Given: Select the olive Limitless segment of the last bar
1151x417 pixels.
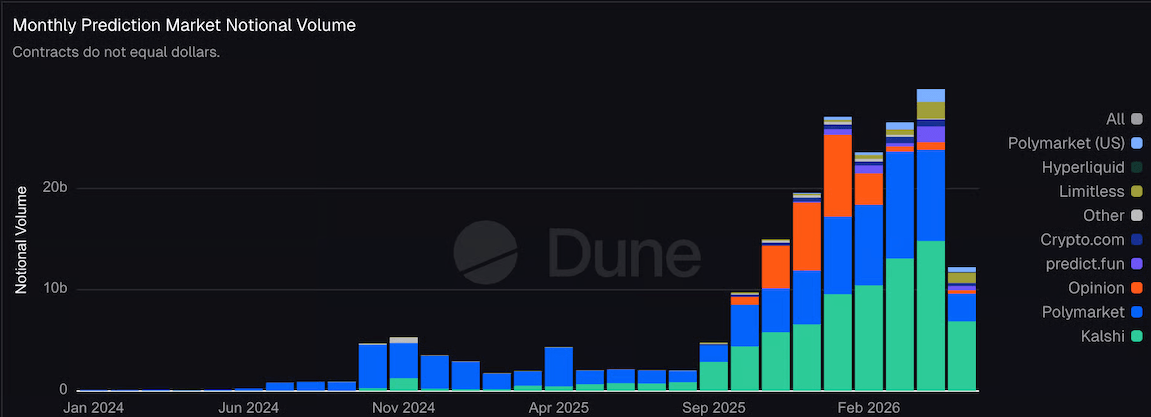Looking at the screenshot, I should pyautogui.click(x=962, y=278).
